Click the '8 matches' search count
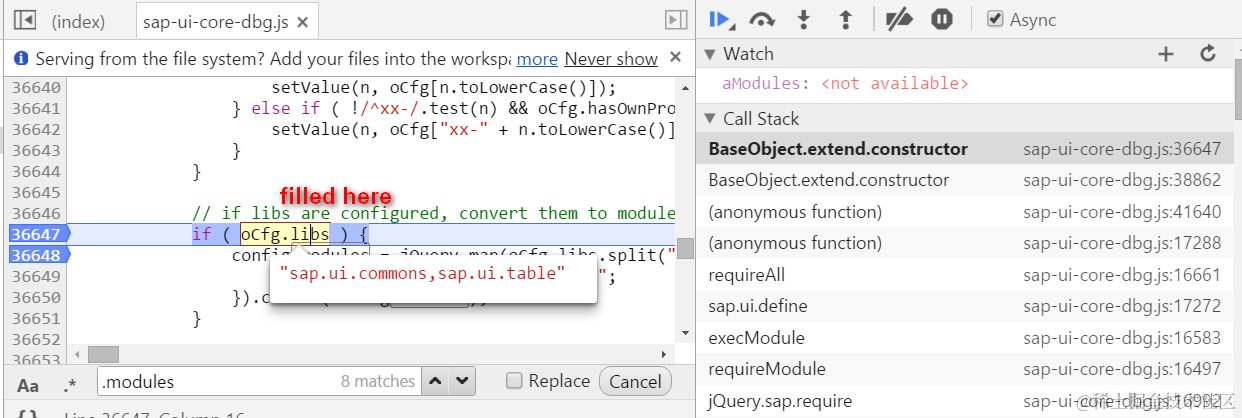 tap(377, 381)
